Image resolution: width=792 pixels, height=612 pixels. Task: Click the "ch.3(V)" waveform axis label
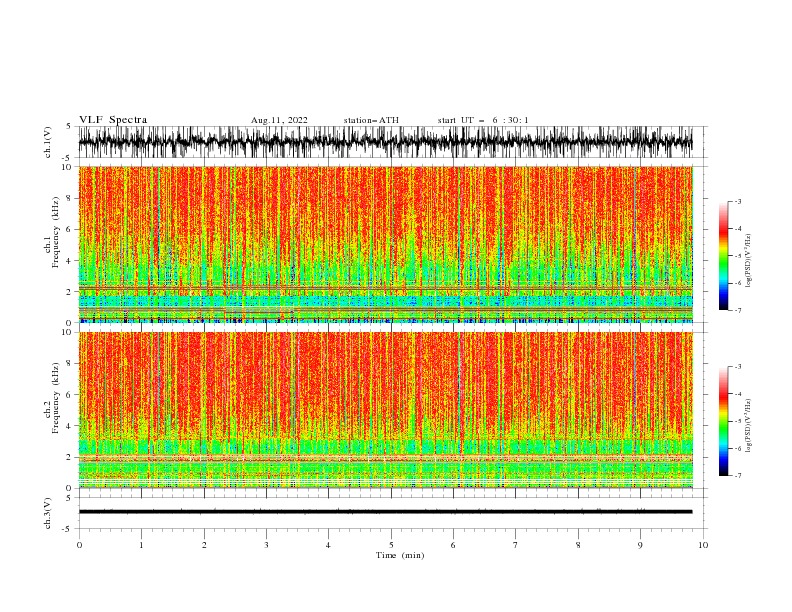pos(48,513)
